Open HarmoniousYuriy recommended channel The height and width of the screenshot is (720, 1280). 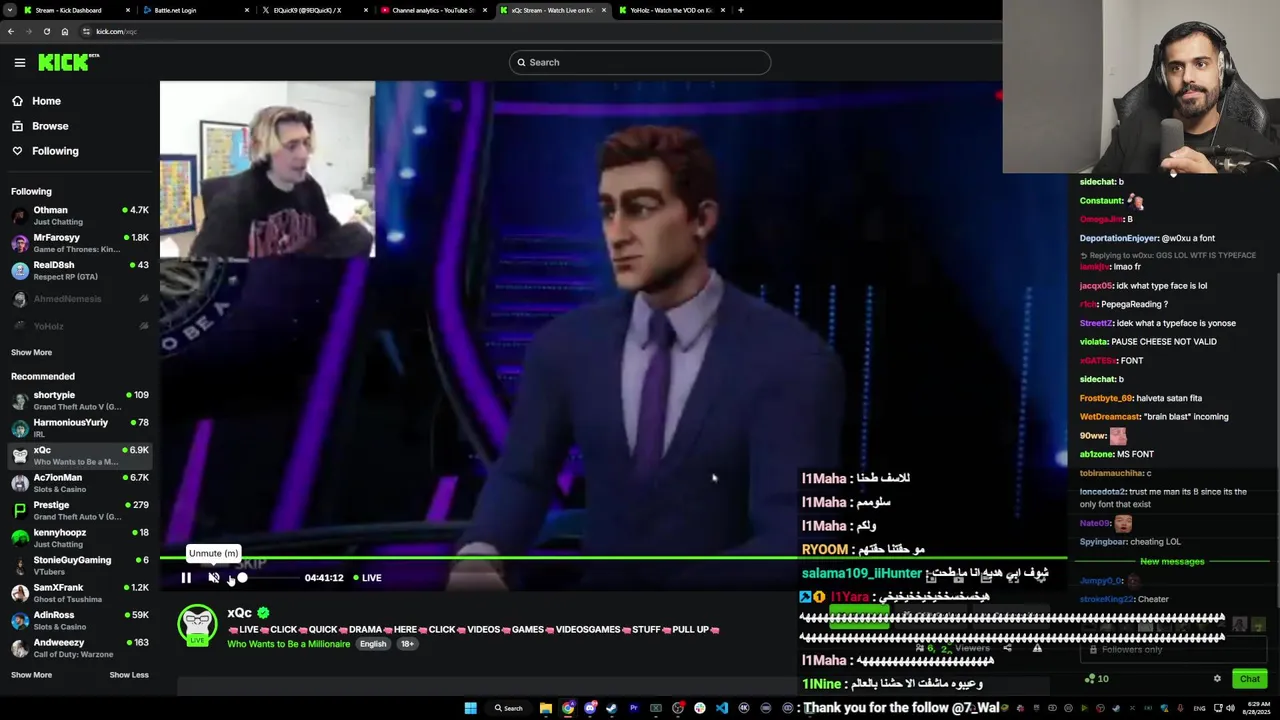[80, 428]
